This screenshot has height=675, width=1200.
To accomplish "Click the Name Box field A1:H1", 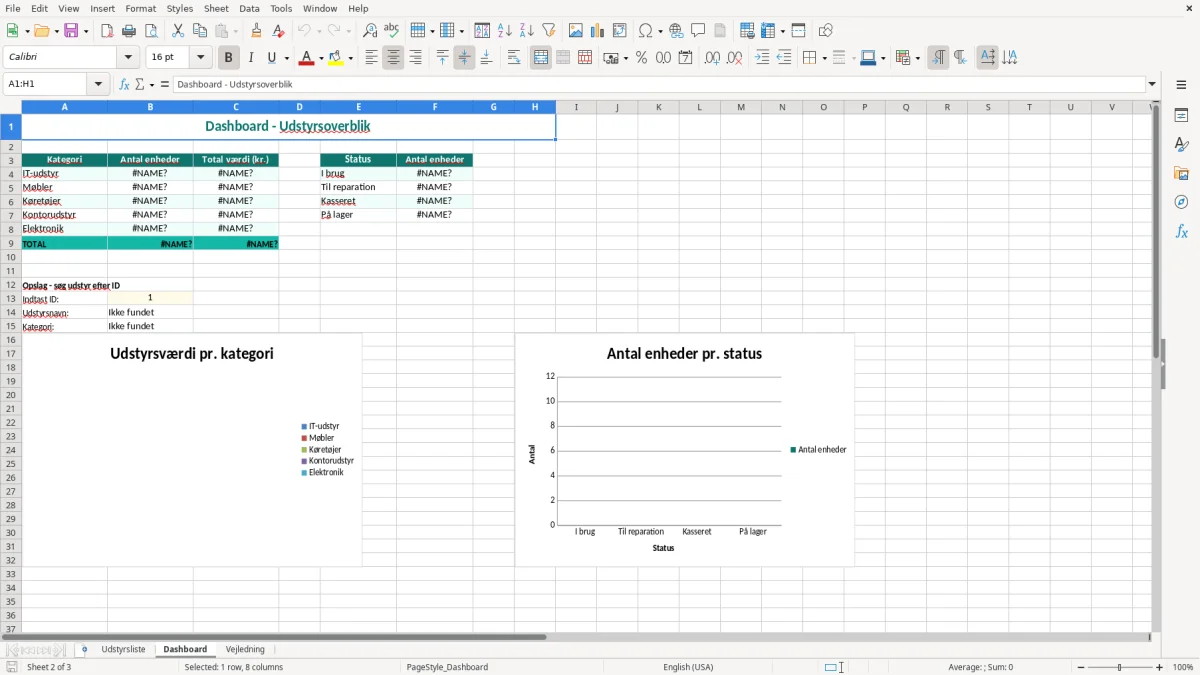I will (x=46, y=85).
